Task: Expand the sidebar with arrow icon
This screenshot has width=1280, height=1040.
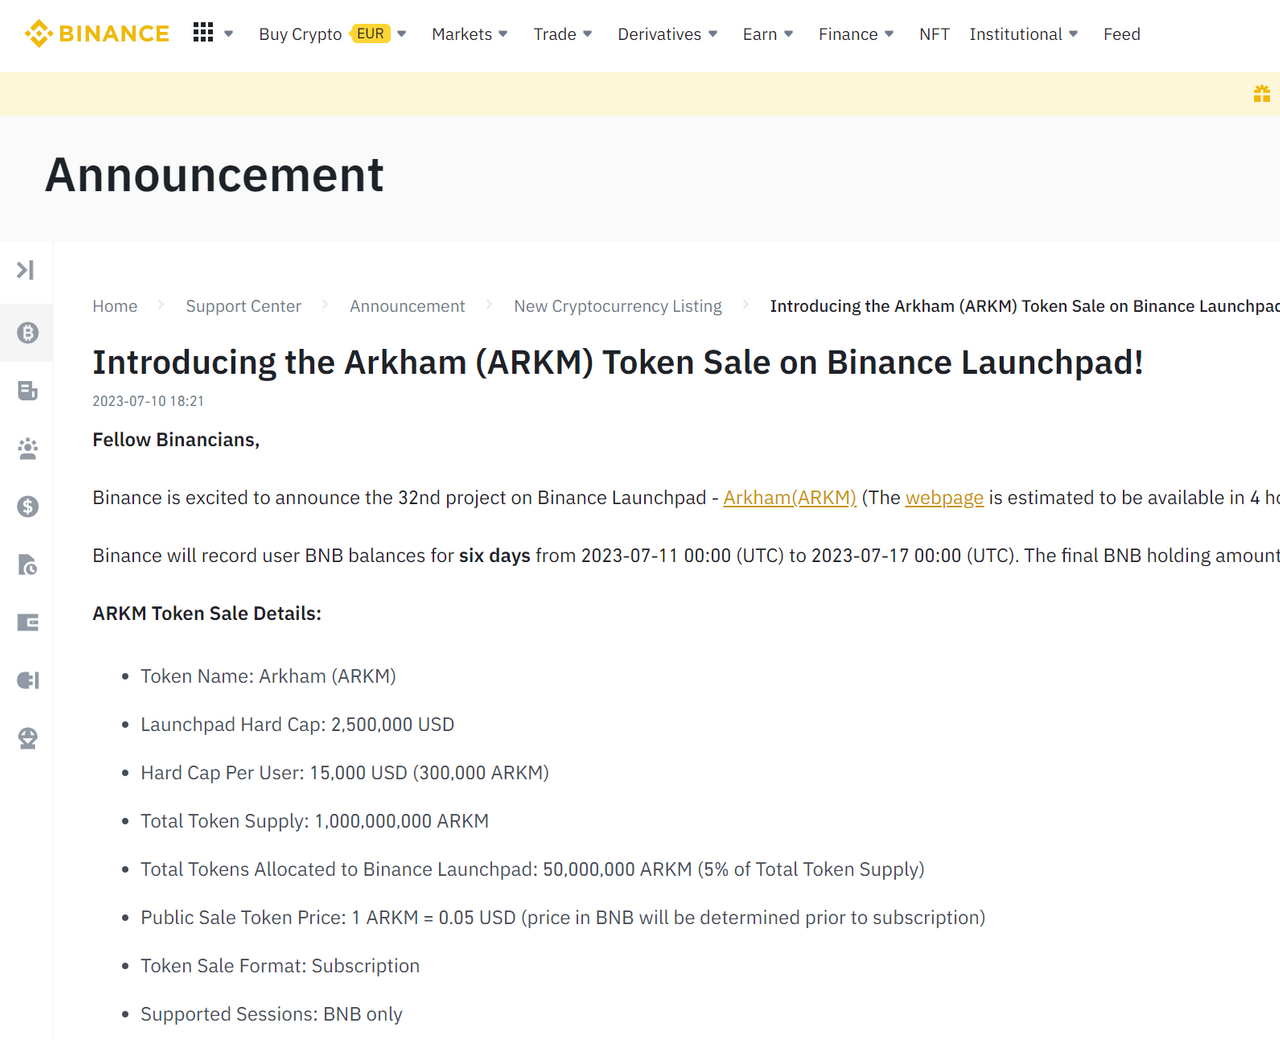Action: (26, 270)
